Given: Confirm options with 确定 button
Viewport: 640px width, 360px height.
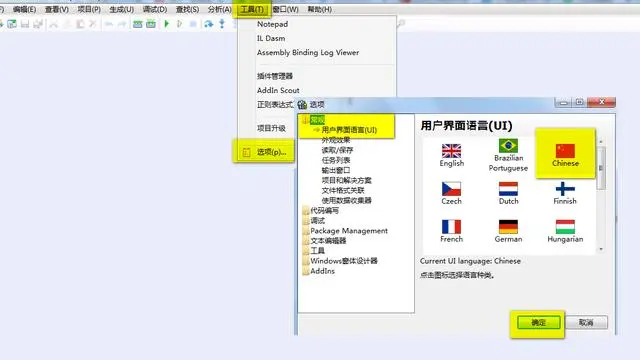Looking at the screenshot, I should coord(538,322).
